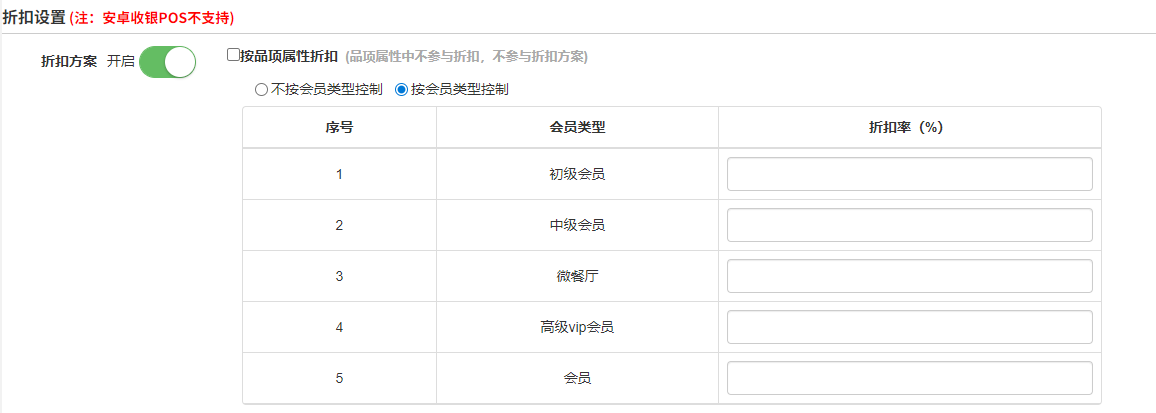1156x413 pixels.
Task: Focus the 中级会员 discount rate input
Action: point(909,225)
